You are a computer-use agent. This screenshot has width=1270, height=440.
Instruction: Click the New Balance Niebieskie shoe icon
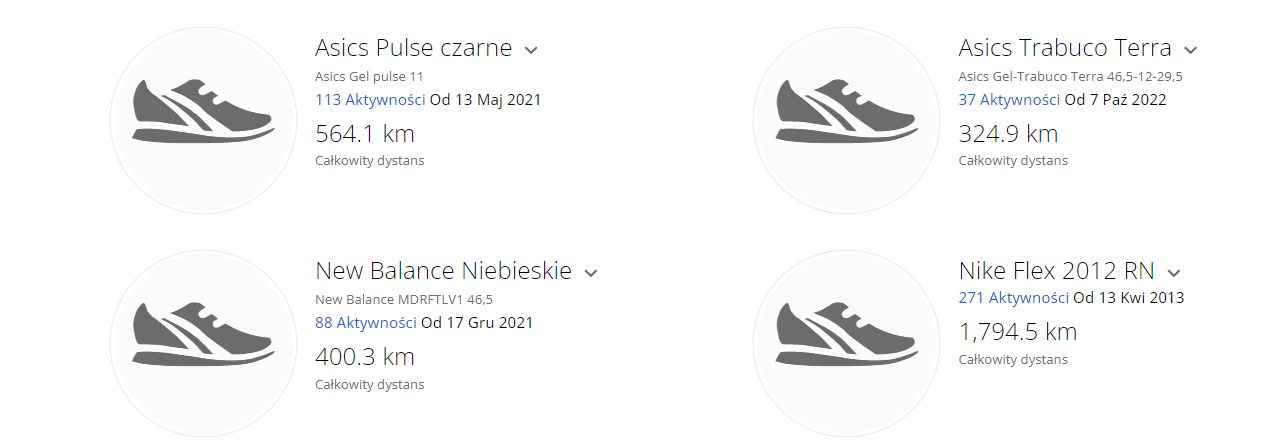tap(203, 343)
